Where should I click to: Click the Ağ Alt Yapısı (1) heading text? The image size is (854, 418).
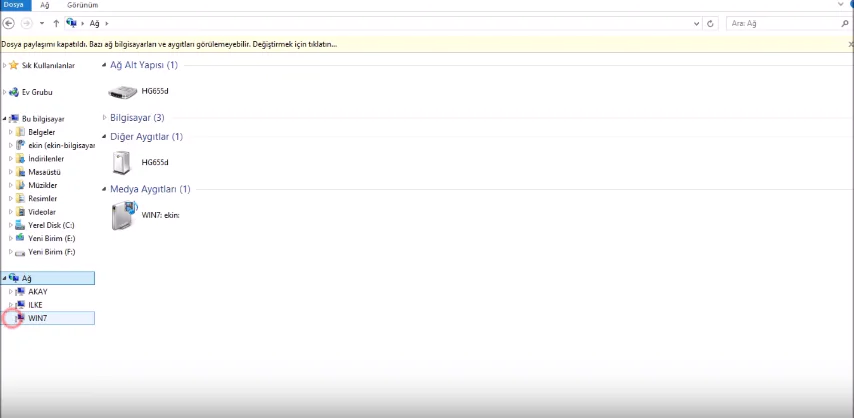144,65
